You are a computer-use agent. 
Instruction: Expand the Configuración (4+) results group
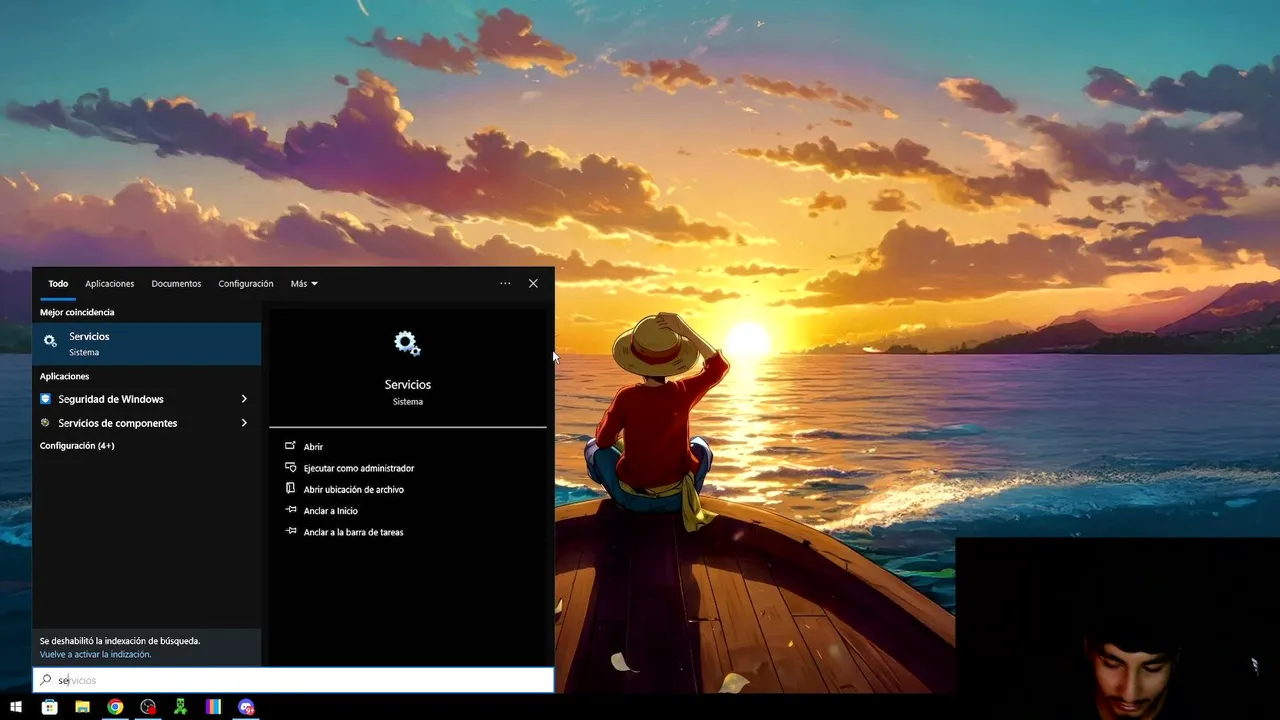click(x=77, y=446)
